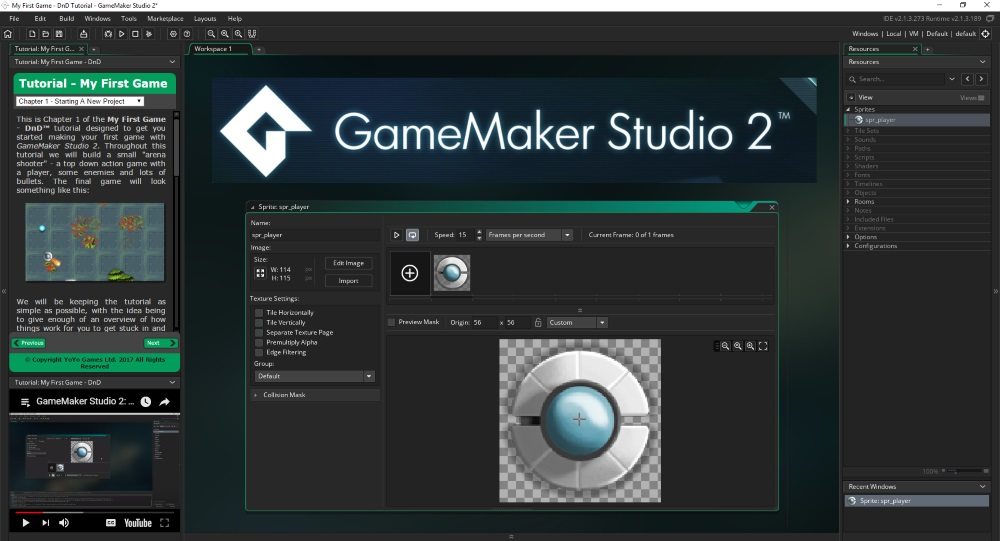Go to Previous tutorial page
The image size is (1000, 541).
[x=29, y=343]
